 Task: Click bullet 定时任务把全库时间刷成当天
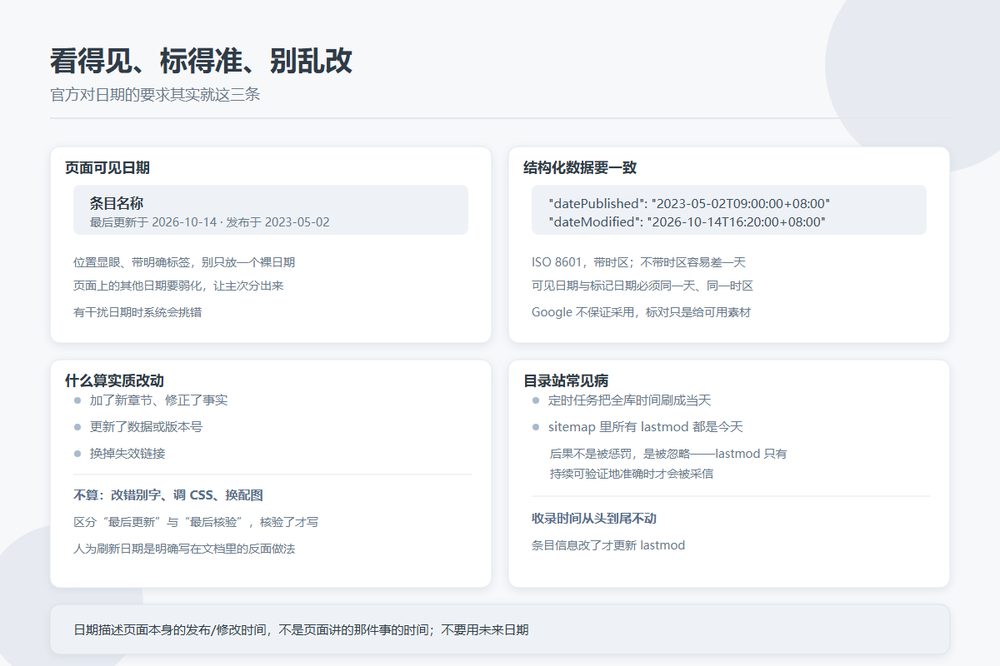[629, 400]
